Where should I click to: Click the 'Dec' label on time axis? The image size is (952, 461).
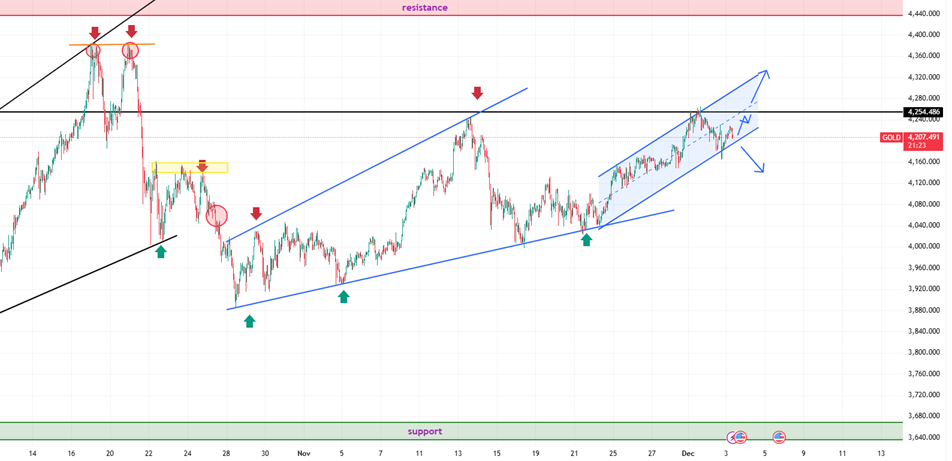pos(689,453)
